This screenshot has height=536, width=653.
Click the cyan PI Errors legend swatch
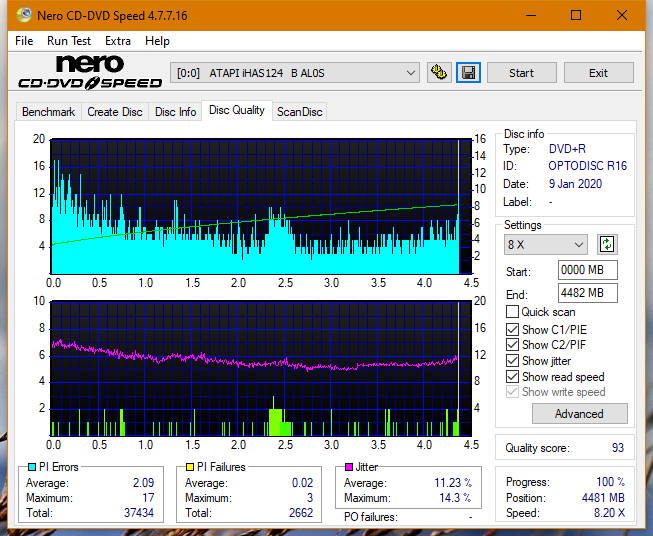32,467
